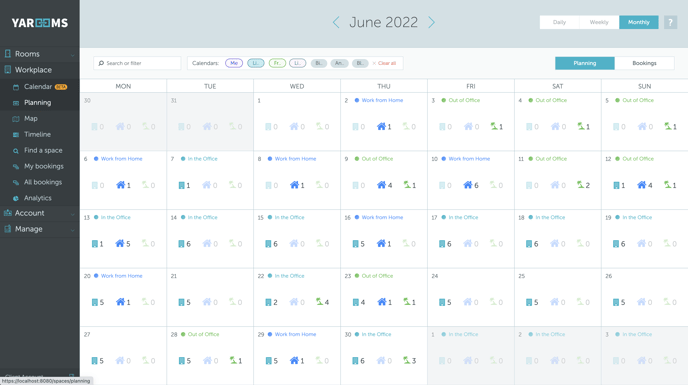The width and height of the screenshot is (688, 385).
Task: Click the palm icon on June 22
Action: point(319,302)
